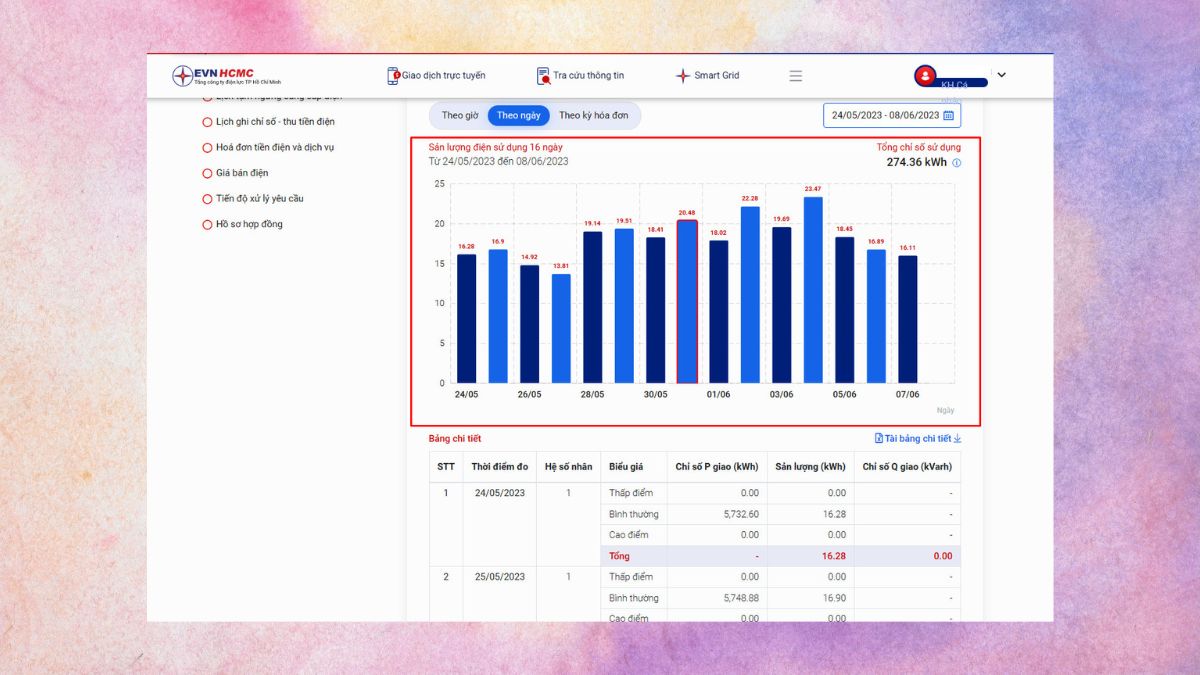This screenshot has width=1200, height=675.
Task: Select Hoá đơn tiền điện và dịch vụ
Action: (x=275, y=147)
